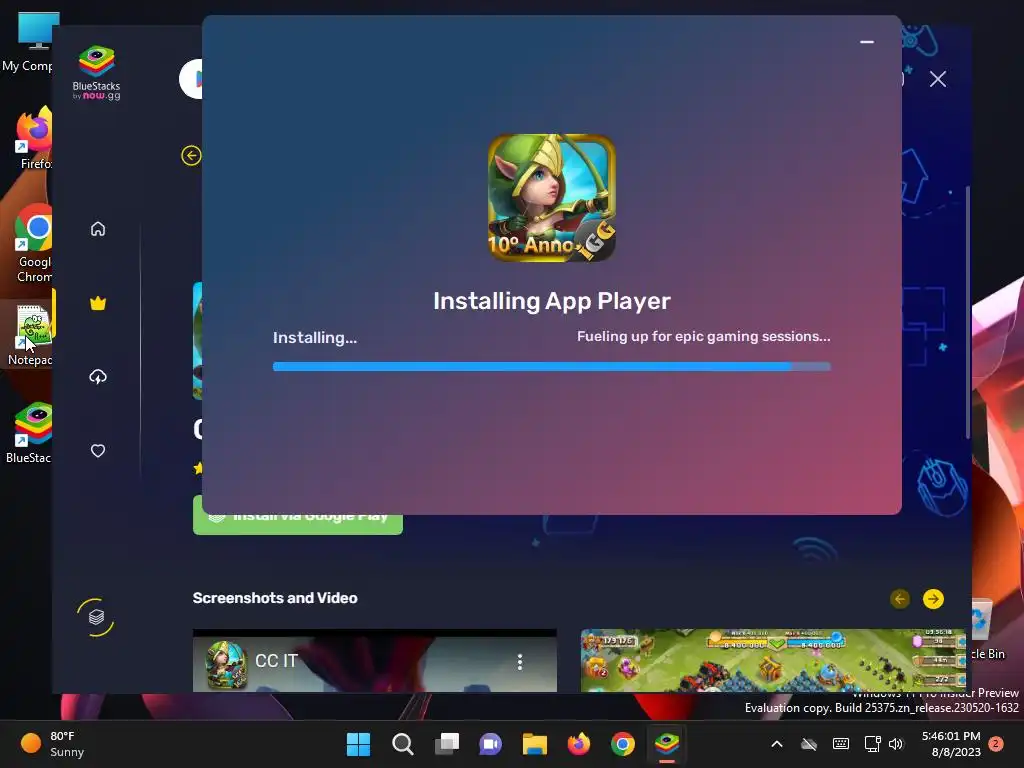1024x768 pixels.
Task: Open the weather widget showing 80°F Sunny
Action: 52,744
